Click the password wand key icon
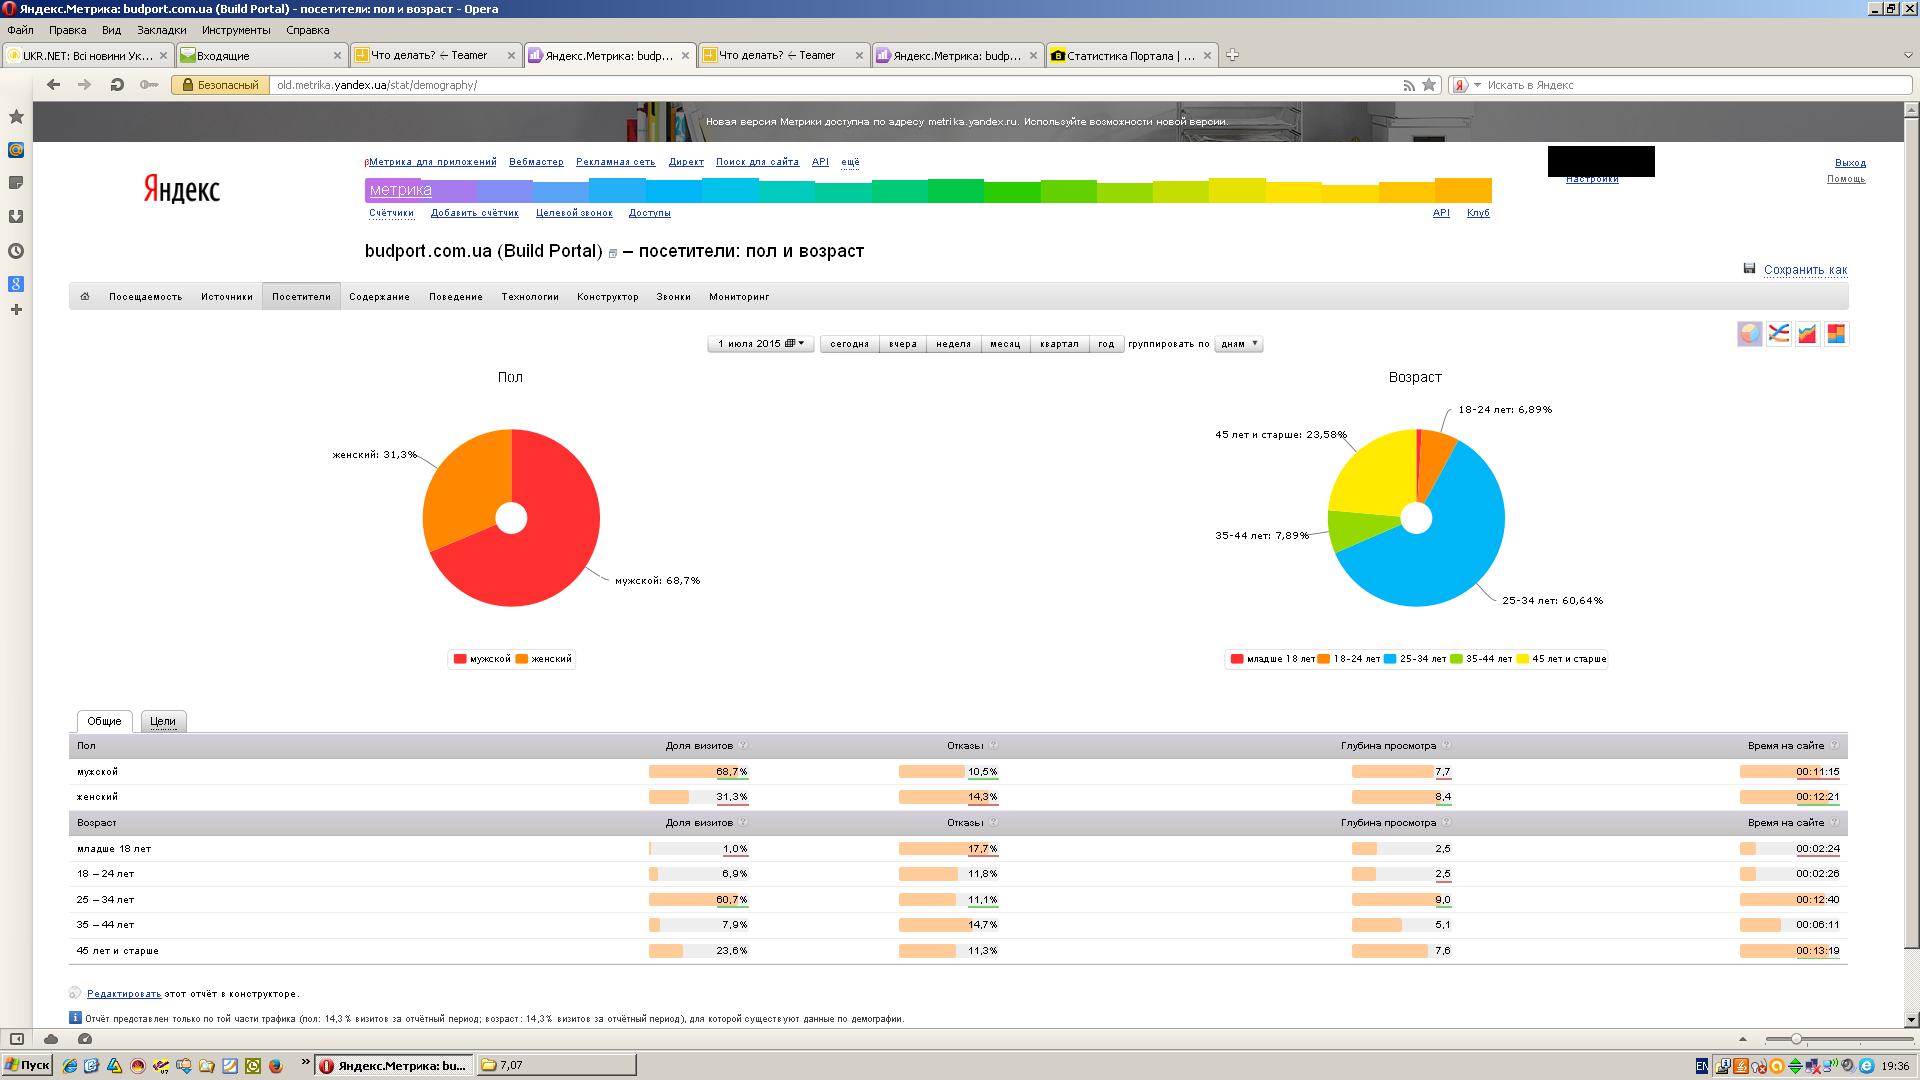Screen dimensions: 1920x1080 coord(149,85)
